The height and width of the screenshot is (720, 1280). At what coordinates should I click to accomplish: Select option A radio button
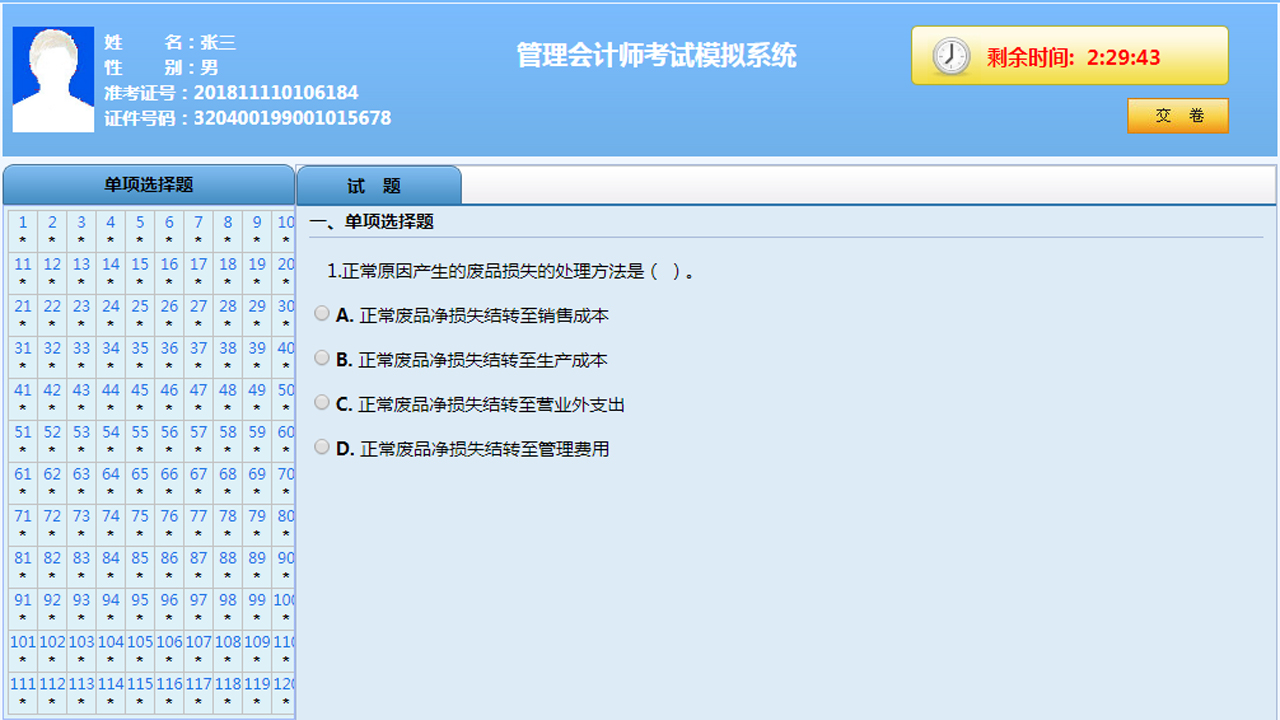click(x=322, y=313)
